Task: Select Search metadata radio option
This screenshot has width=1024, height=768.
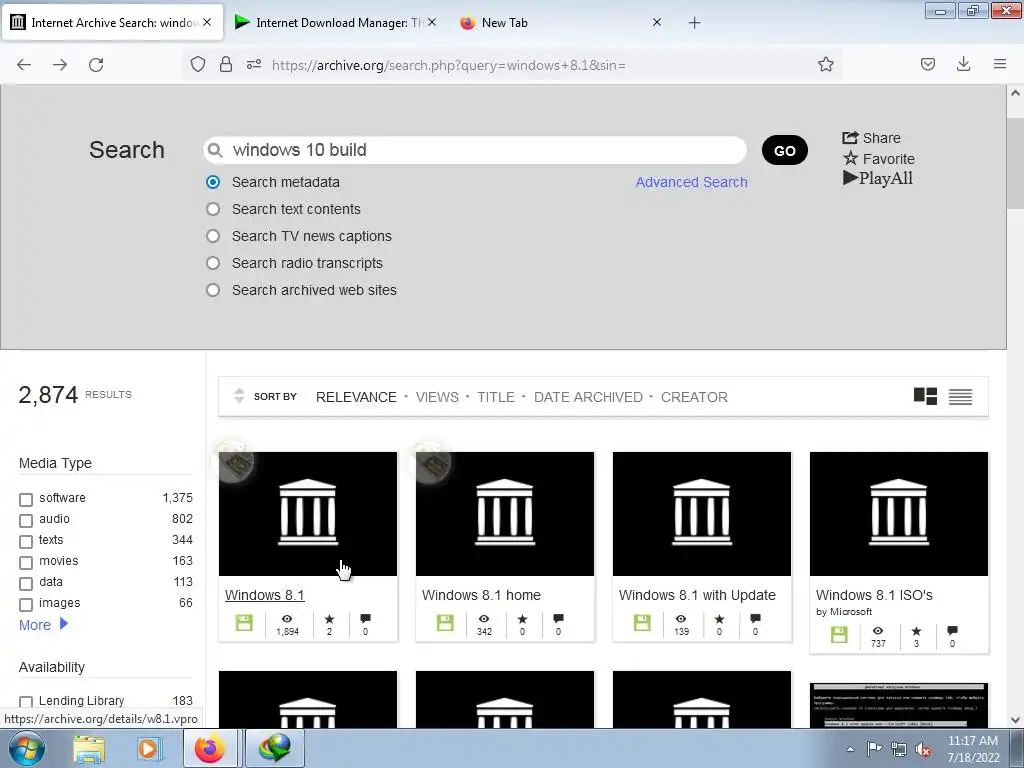Action: [x=213, y=182]
